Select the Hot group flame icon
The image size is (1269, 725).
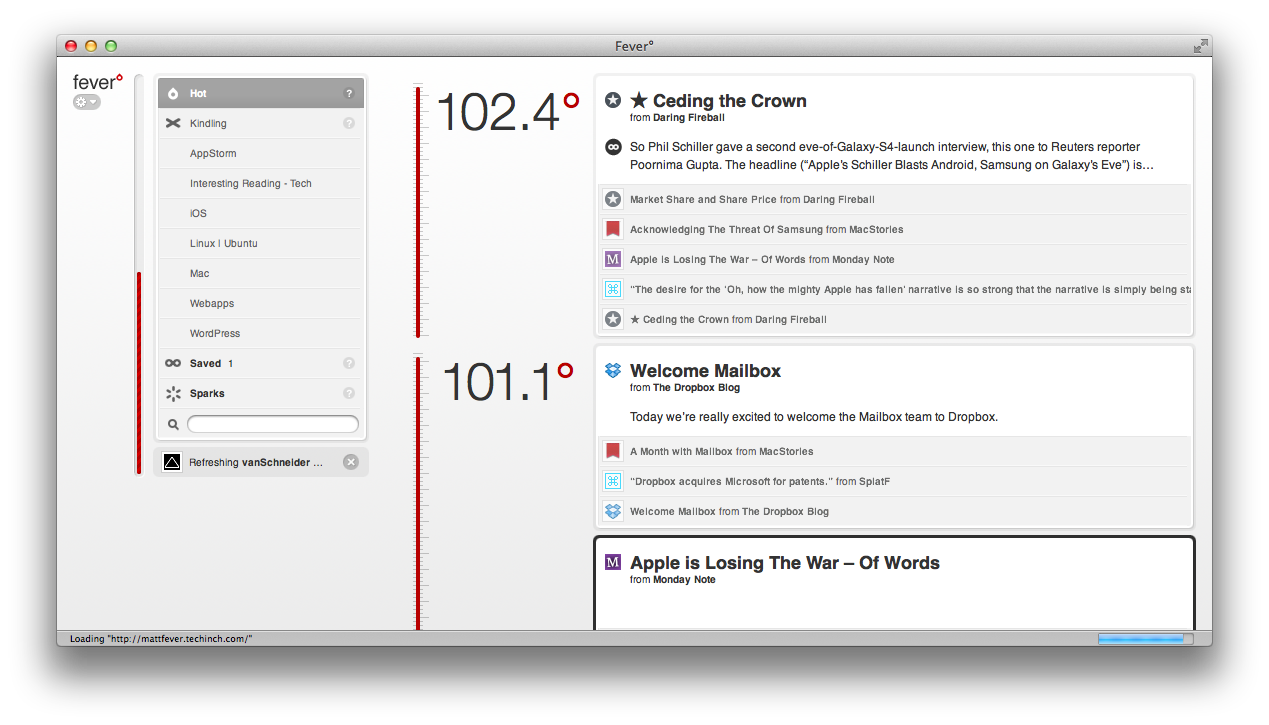coord(173,93)
